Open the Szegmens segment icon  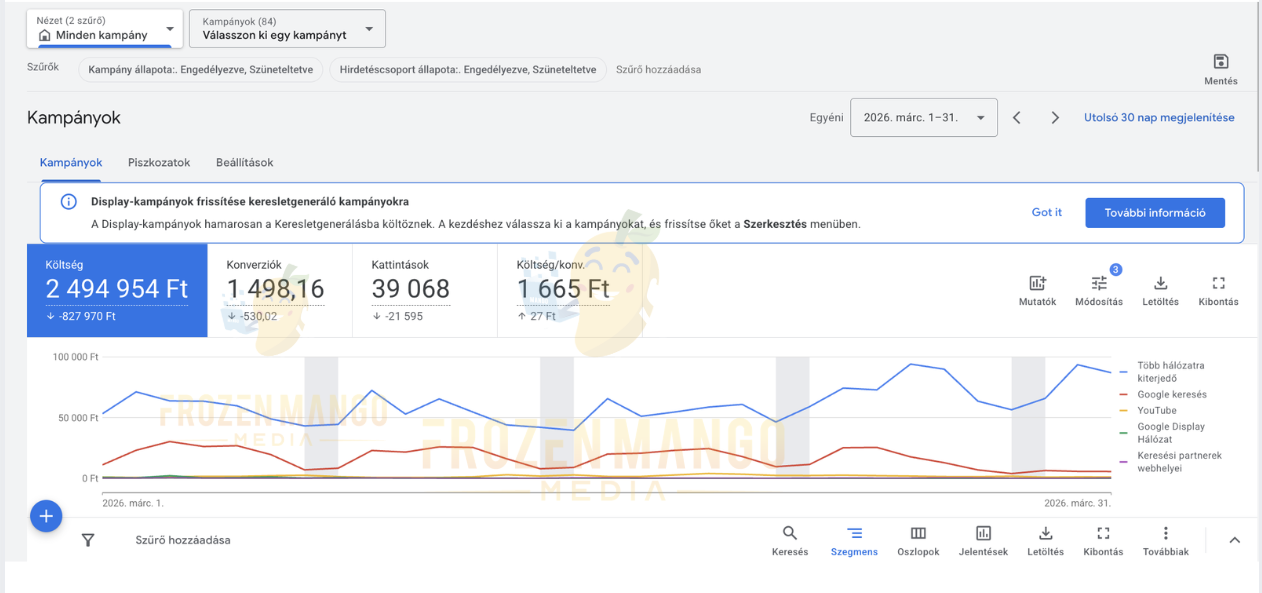[x=854, y=533]
